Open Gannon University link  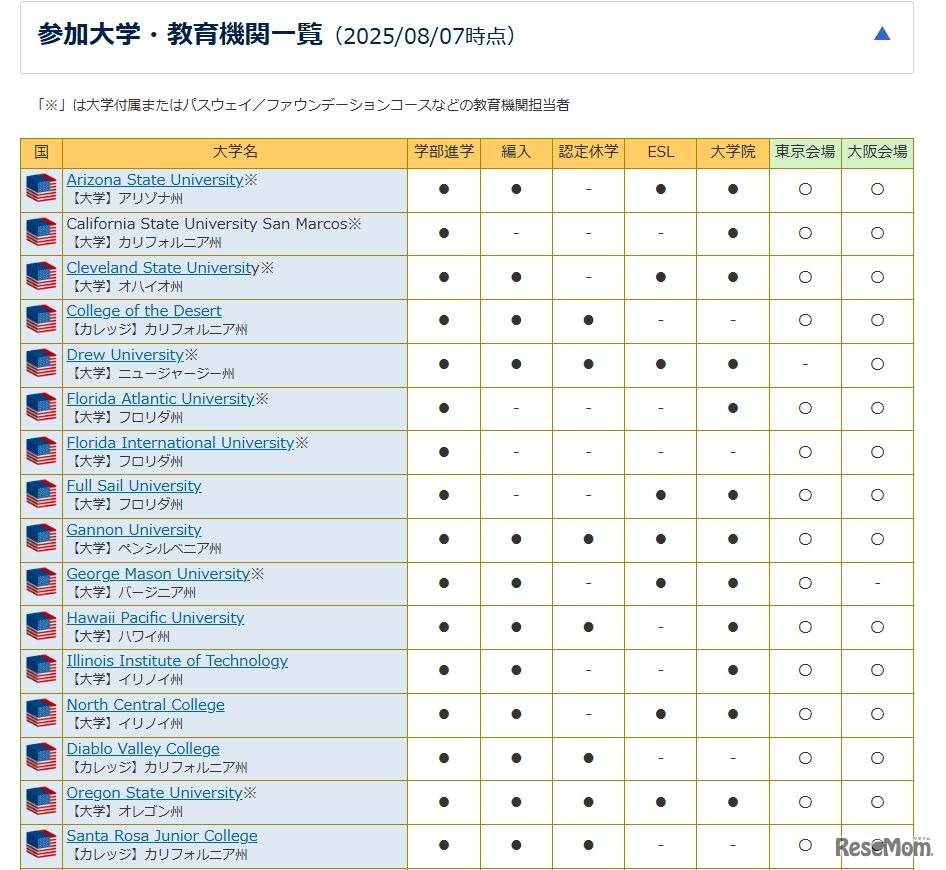pyautogui.click(x=134, y=530)
